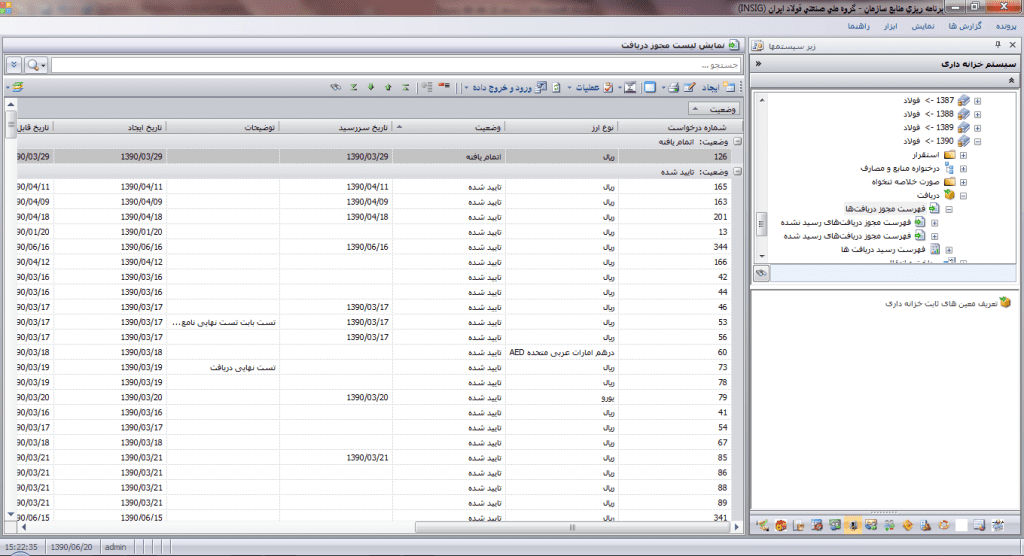
Task: Select فهرست رسید دریافت ها tree item
Action: click(882, 250)
